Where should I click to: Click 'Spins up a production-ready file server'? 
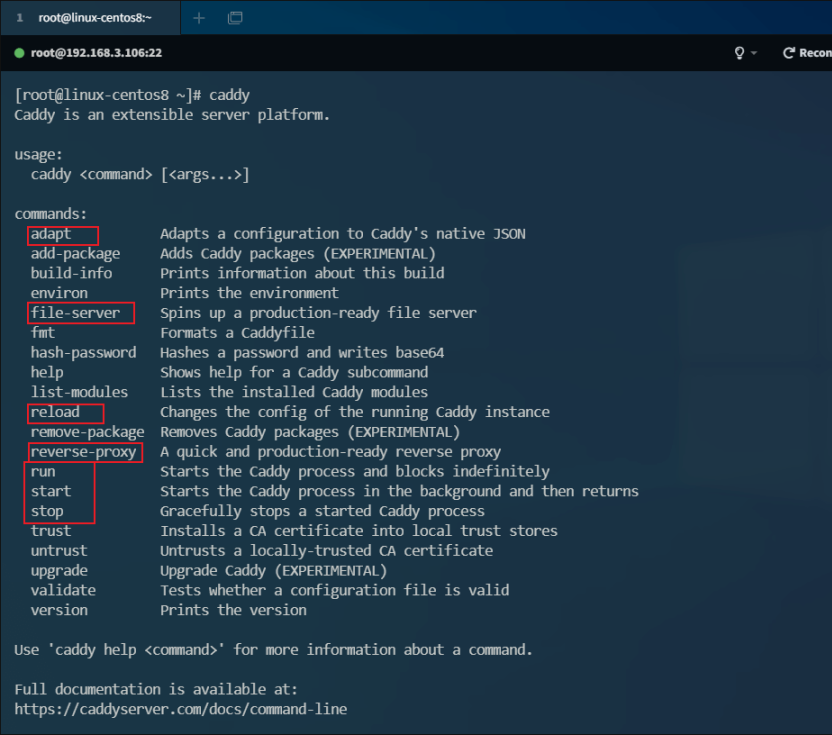coord(318,313)
